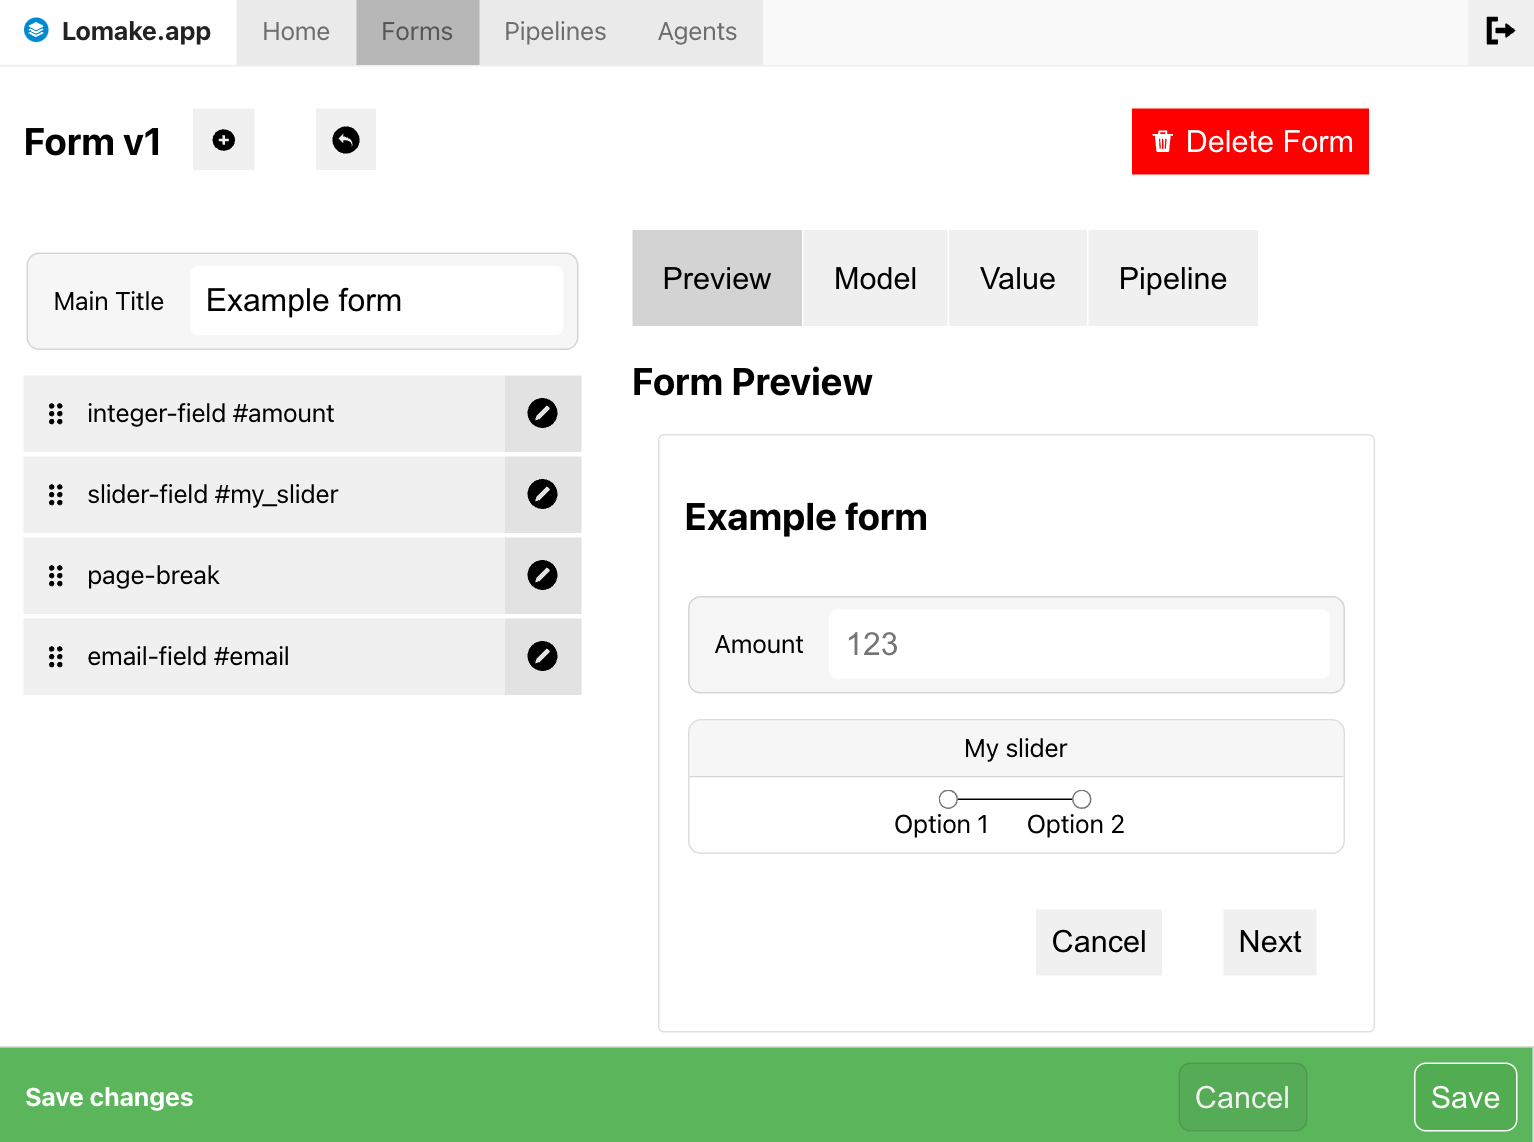This screenshot has width=1534, height=1142.
Task: Click the red Delete Form button
Action: point(1250,141)
